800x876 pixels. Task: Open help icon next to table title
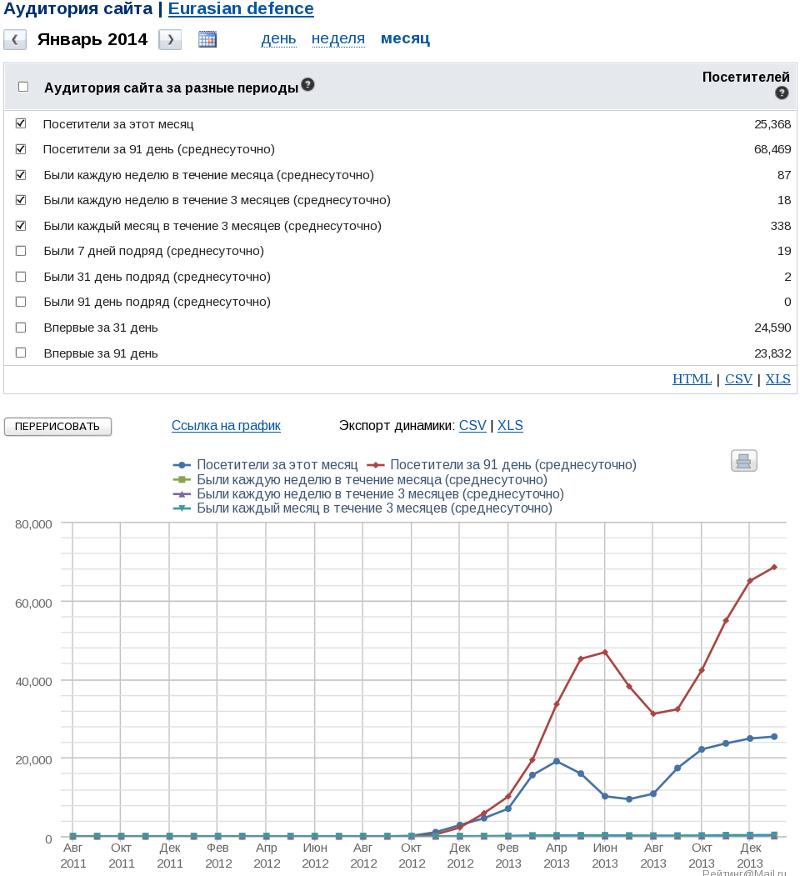tap(308, 84)
